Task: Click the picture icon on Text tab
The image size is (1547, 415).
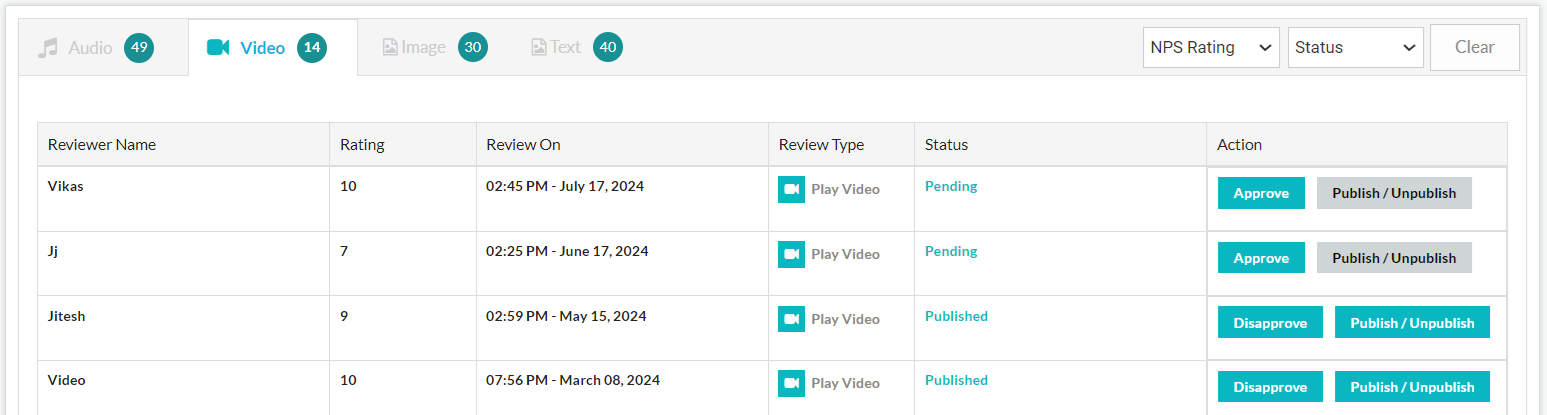Action: click(x=539, y=47)
